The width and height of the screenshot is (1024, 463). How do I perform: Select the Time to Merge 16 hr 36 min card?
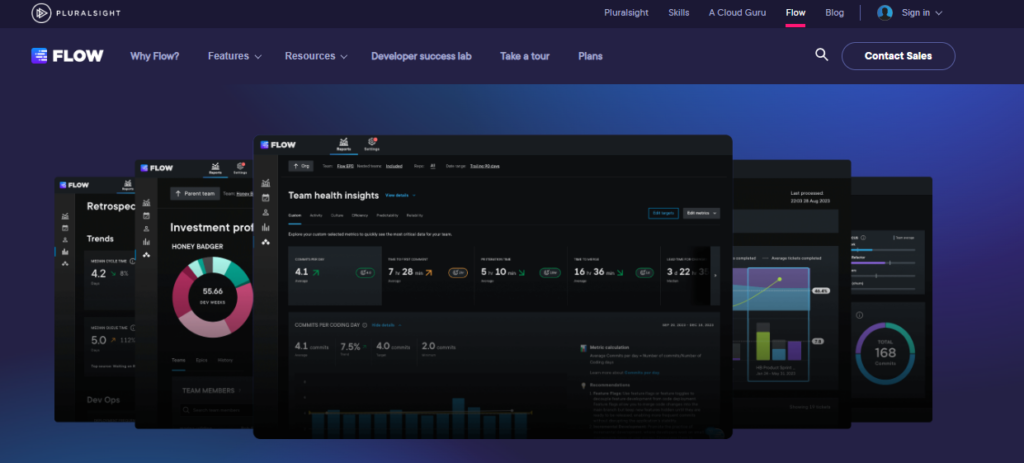613,276
